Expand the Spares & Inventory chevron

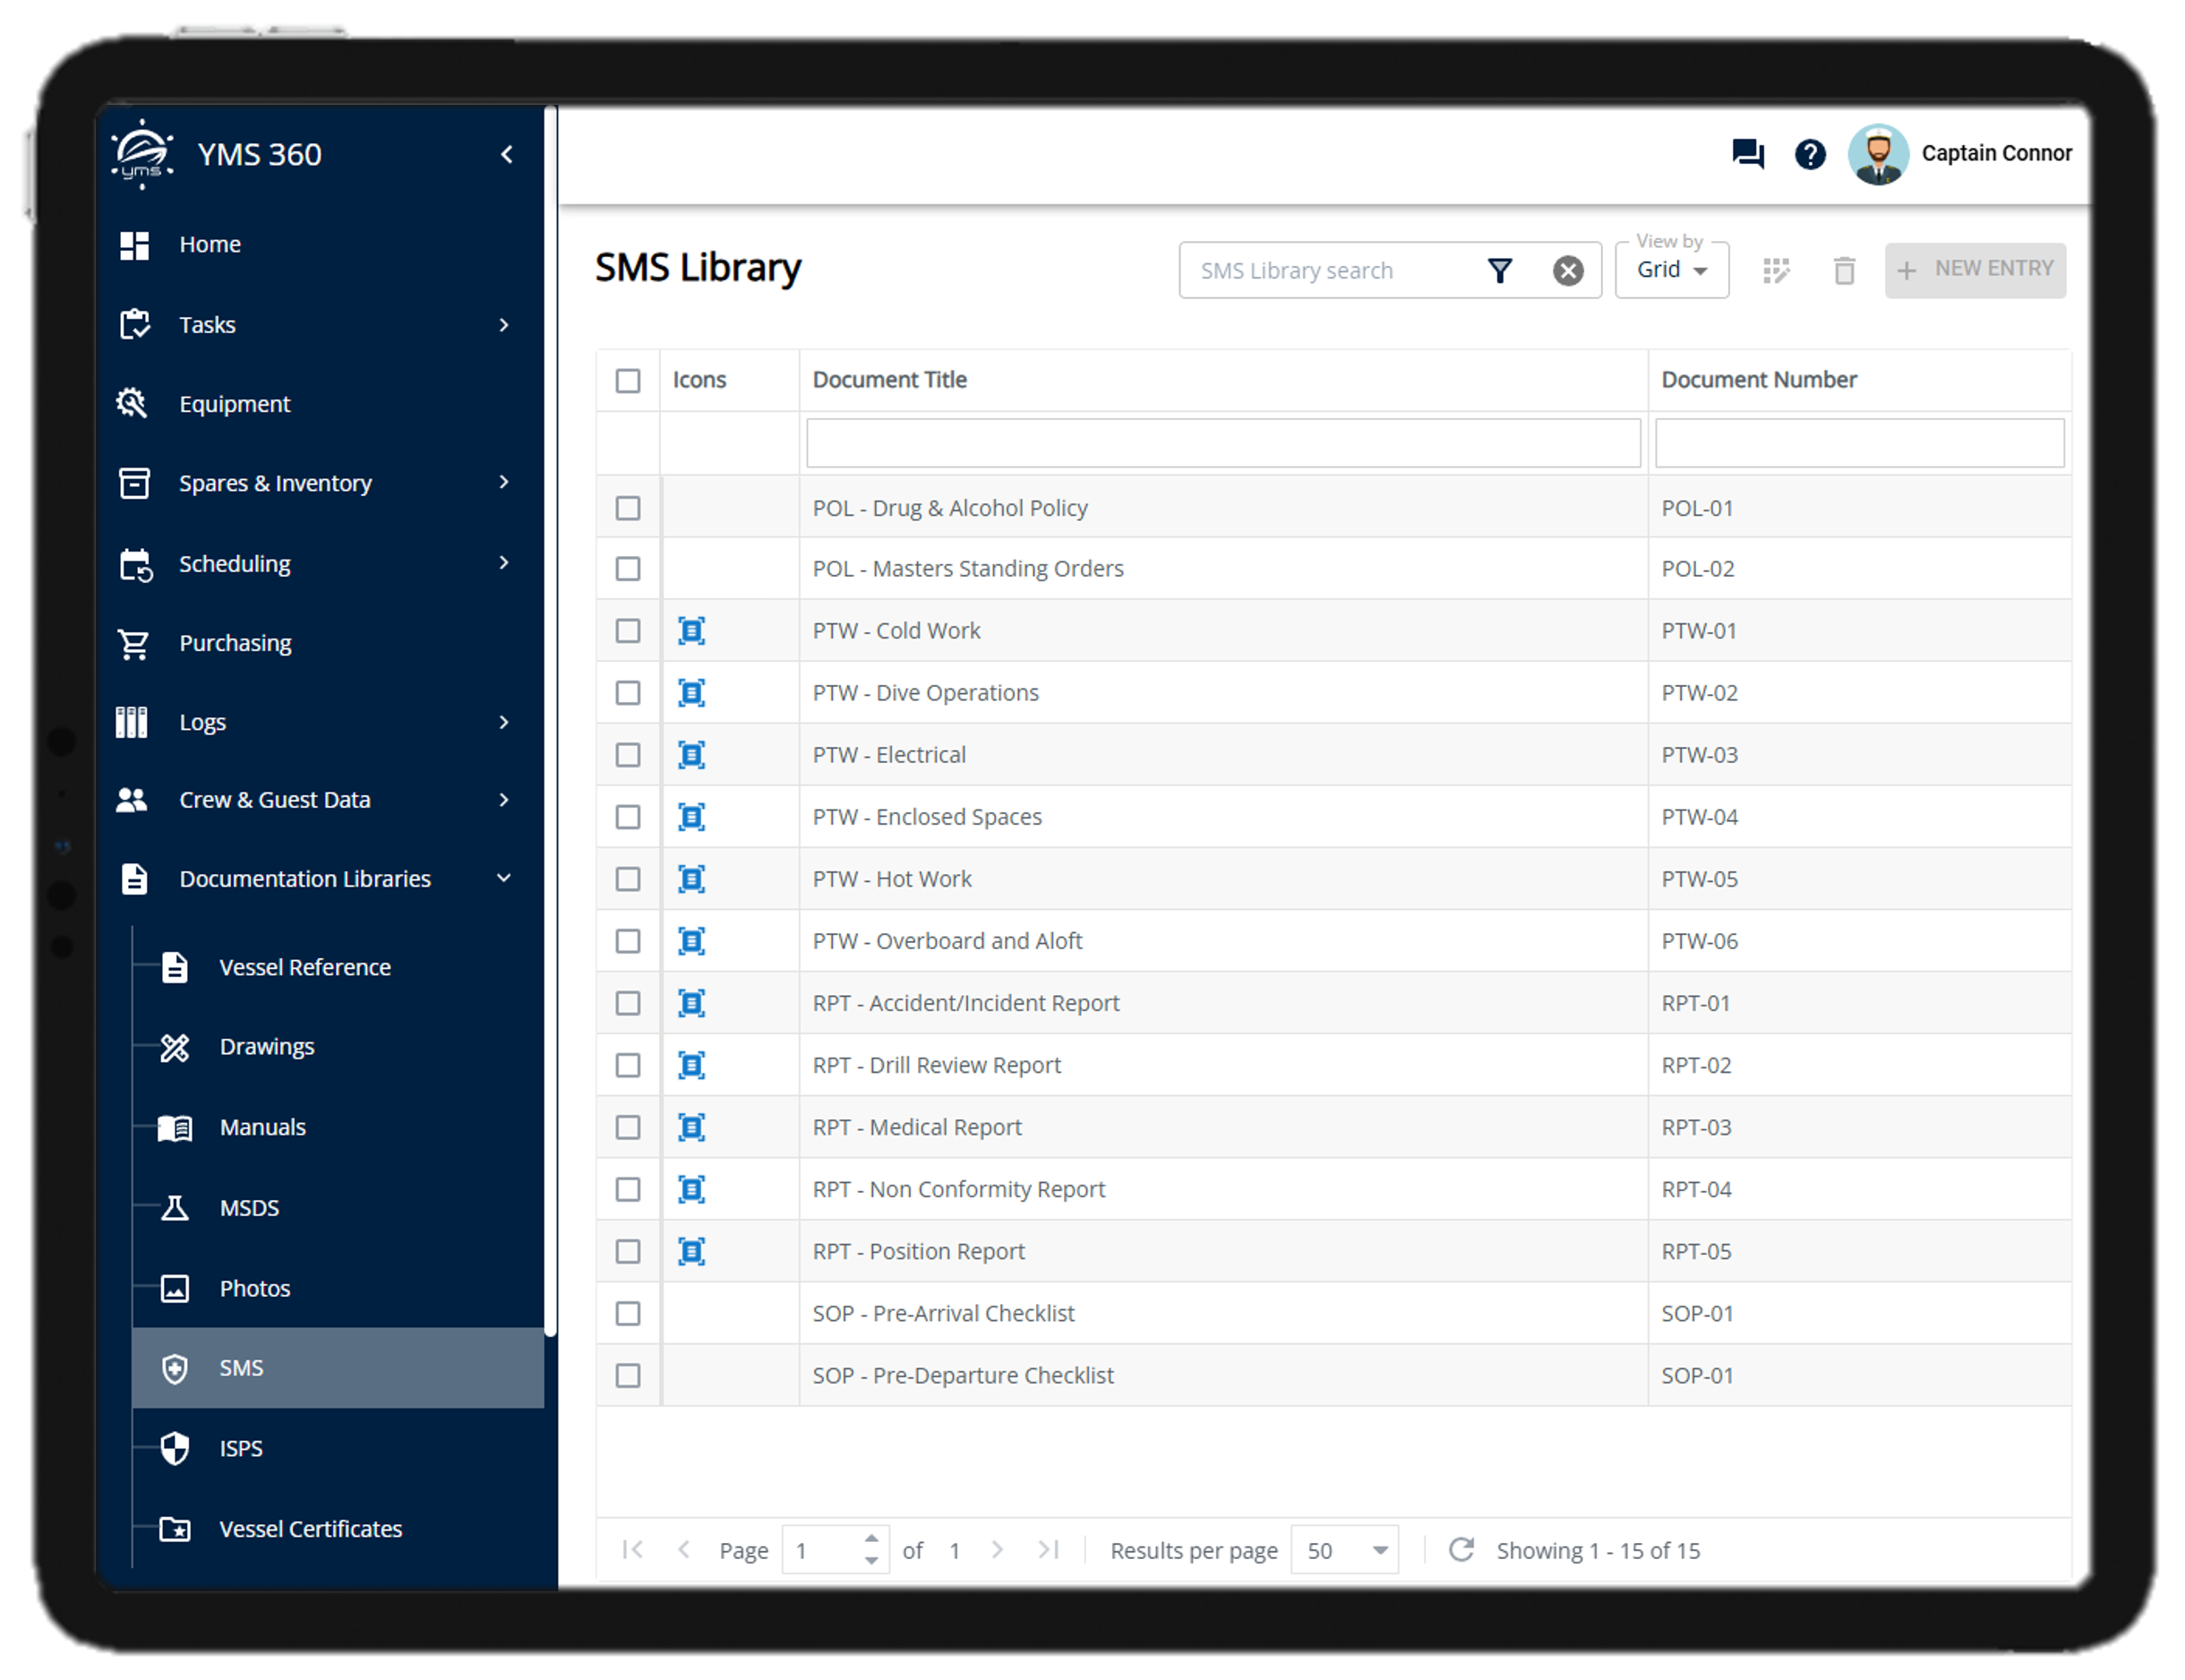coord(504,482)
